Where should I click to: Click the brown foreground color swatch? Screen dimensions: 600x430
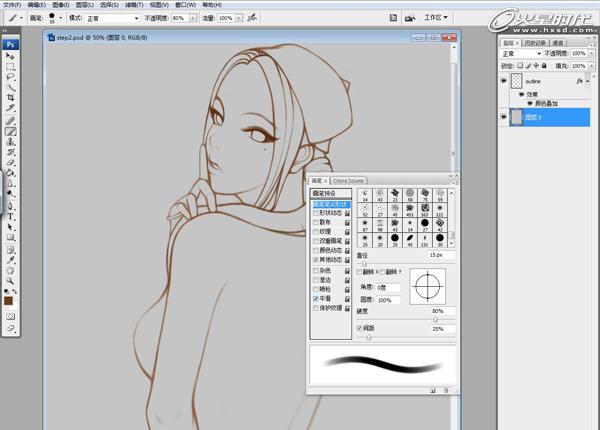point(8,301)
